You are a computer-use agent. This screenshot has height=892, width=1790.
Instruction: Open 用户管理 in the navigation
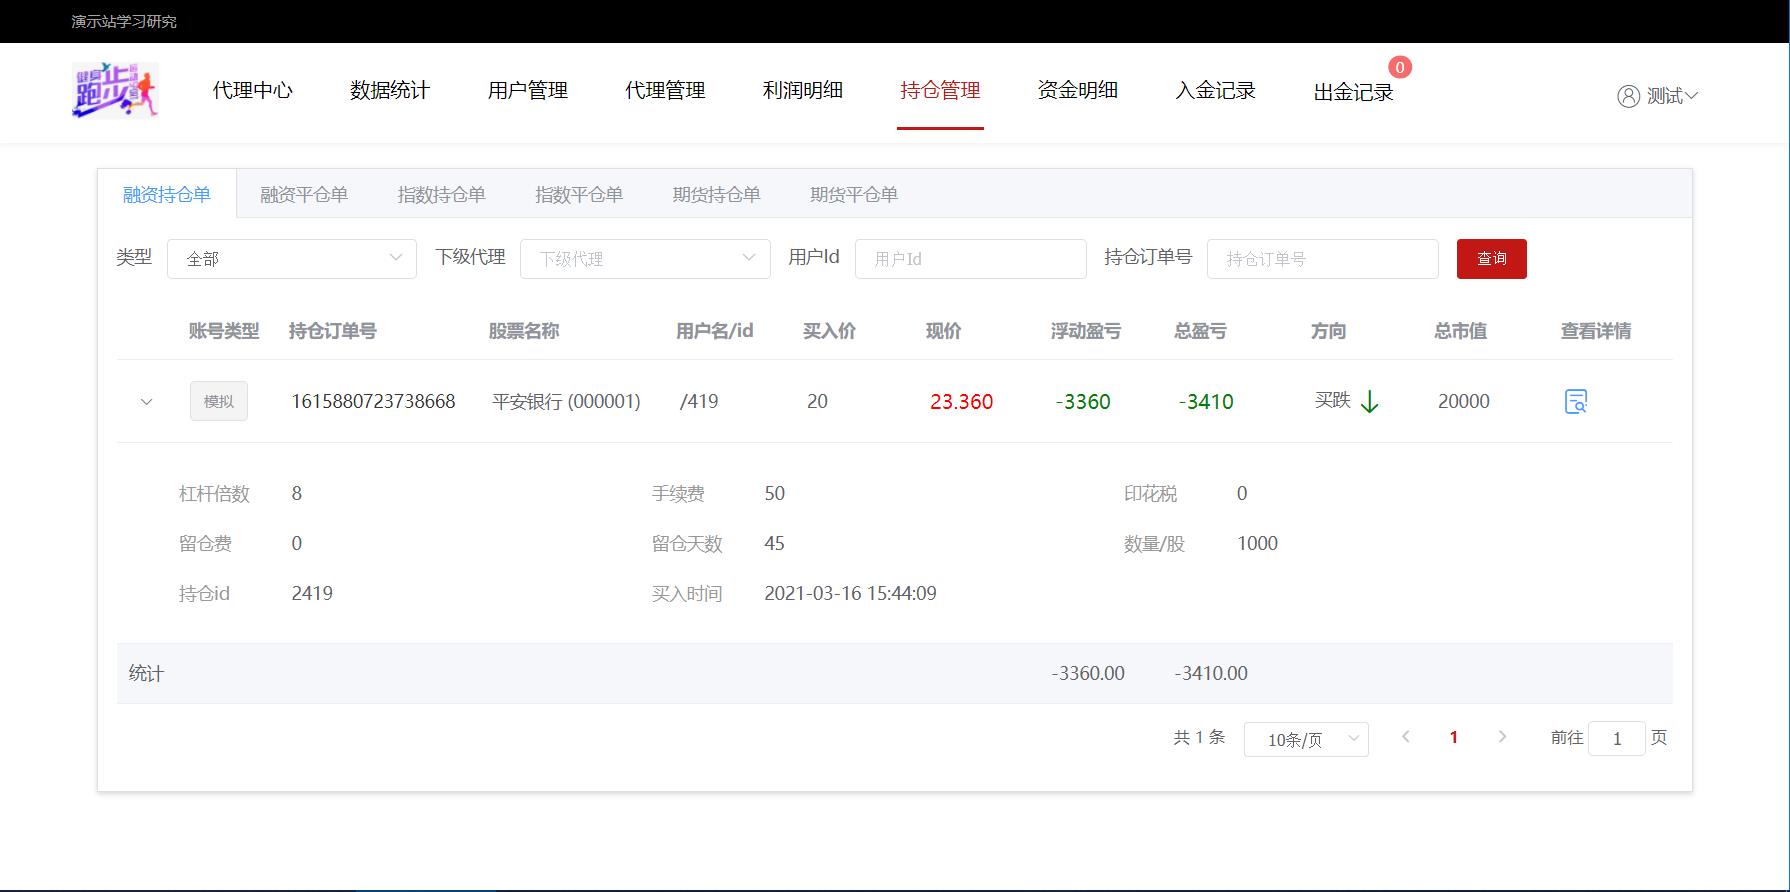(x=528, y=90)
